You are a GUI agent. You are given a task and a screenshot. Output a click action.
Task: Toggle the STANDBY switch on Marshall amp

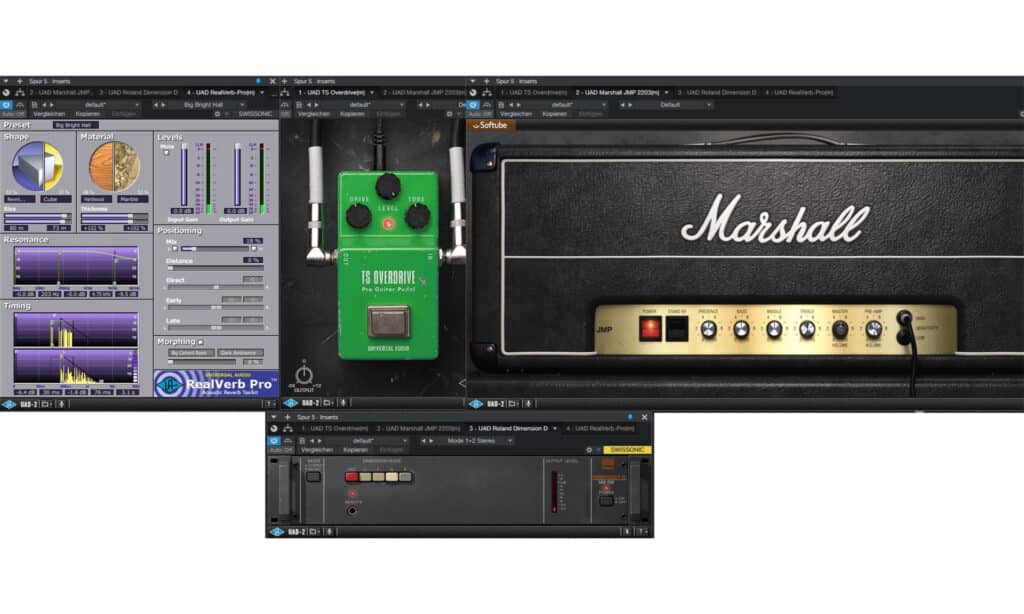click(677, 329)
